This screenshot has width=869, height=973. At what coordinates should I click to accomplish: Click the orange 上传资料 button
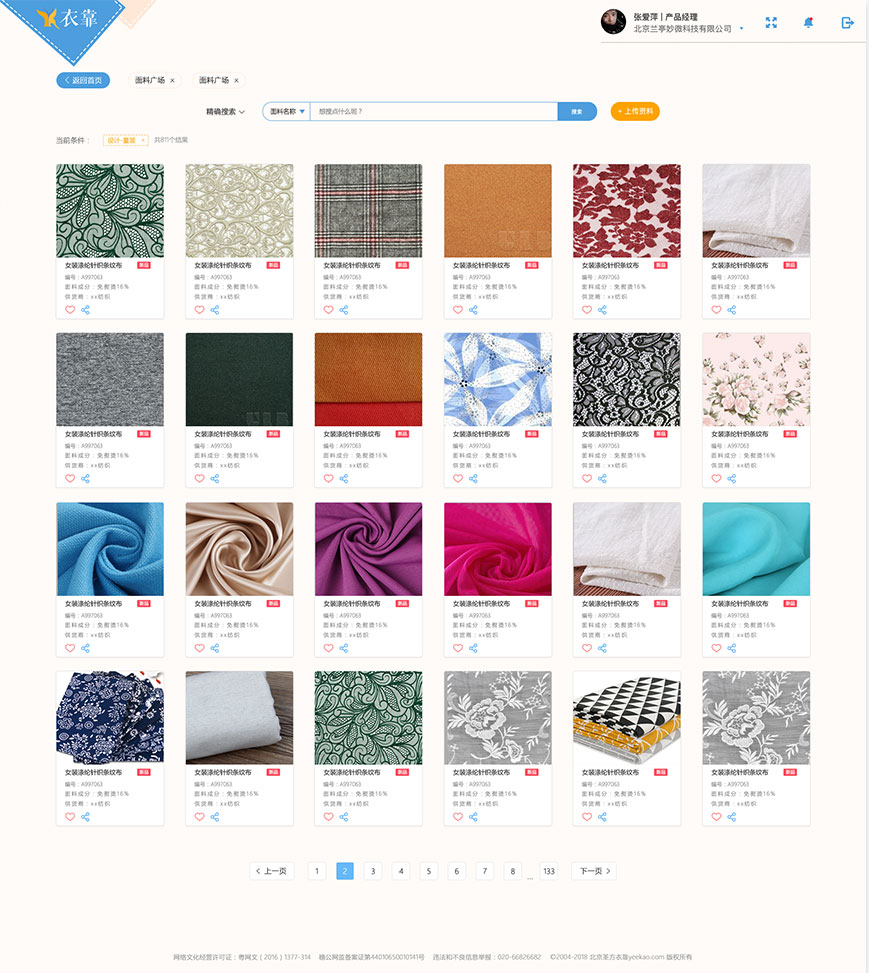tap(635, 112)
